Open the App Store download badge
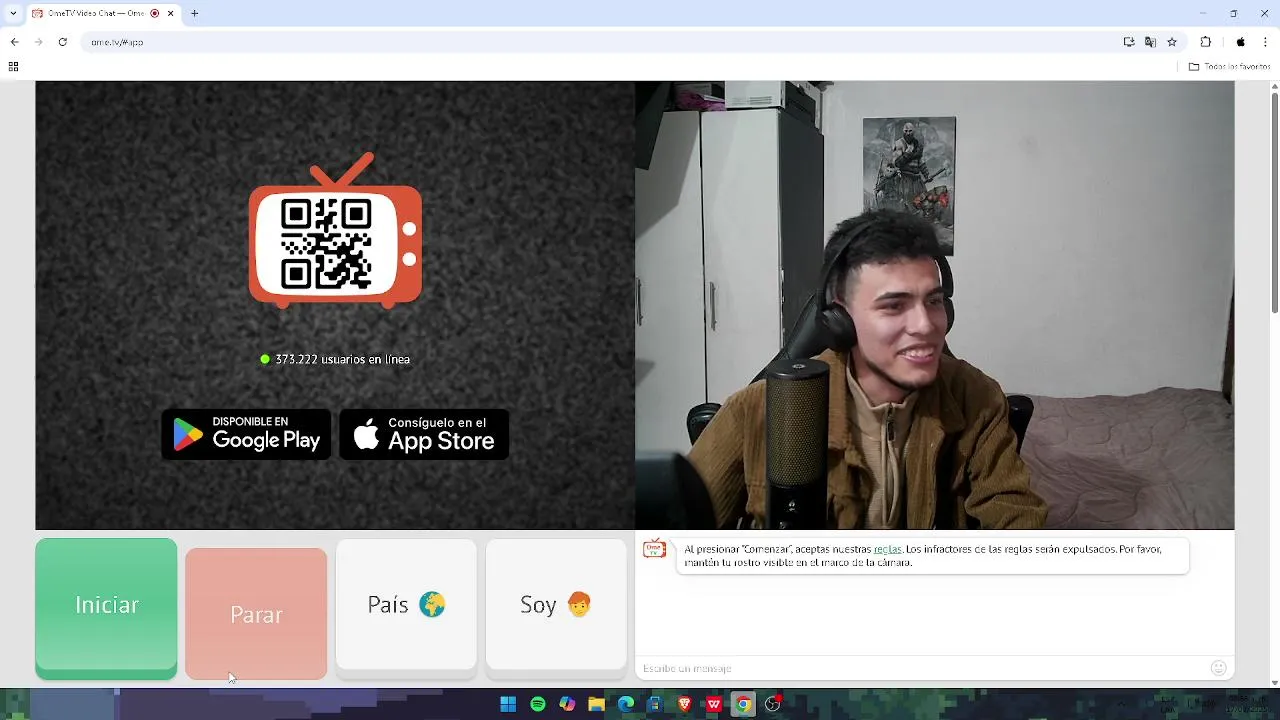Viewport: 1280px width, 720px height. point(424,434)
